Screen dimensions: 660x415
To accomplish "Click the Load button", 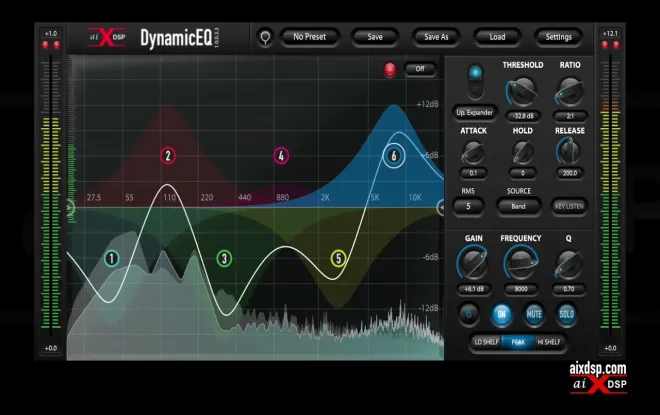I will [x=497, y=37].
